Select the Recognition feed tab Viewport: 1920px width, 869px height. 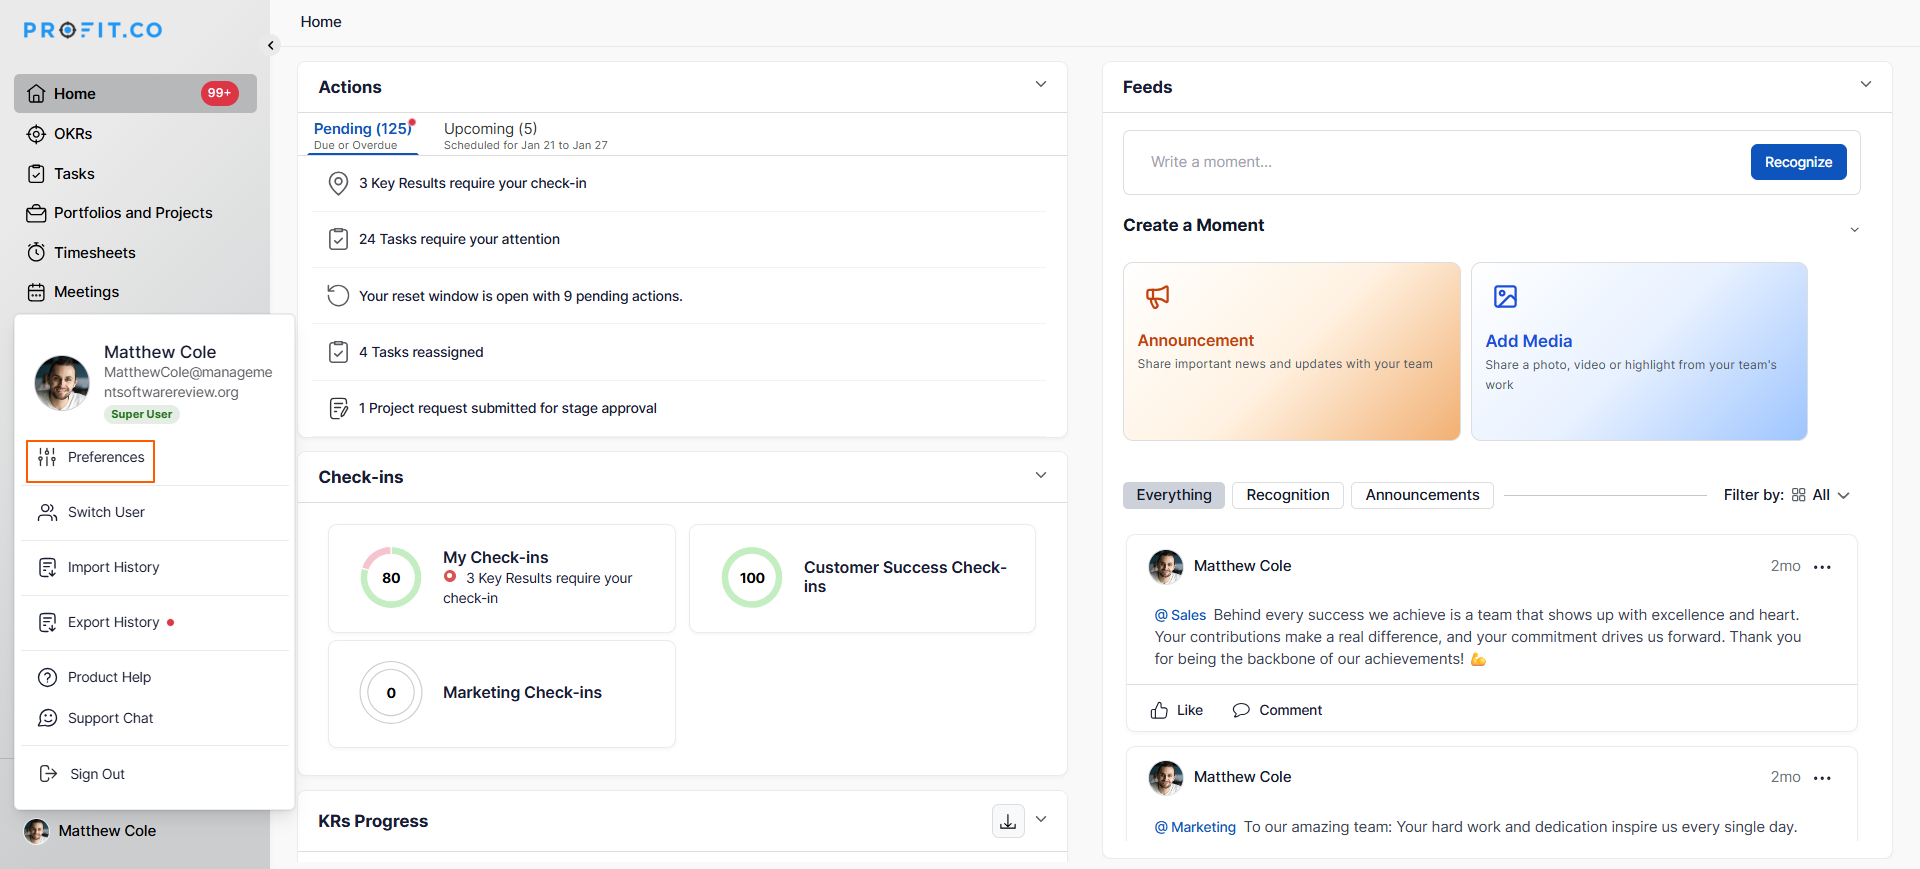(x=1287, y=495)
